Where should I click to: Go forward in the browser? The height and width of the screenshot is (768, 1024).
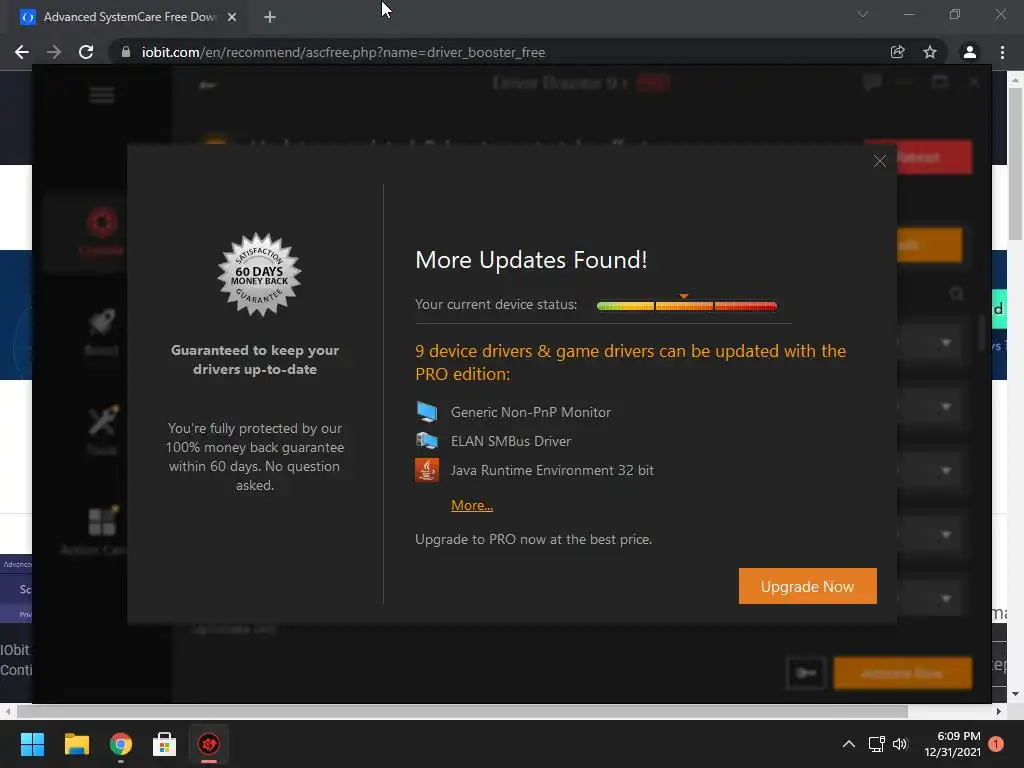[x=54, y=52]
